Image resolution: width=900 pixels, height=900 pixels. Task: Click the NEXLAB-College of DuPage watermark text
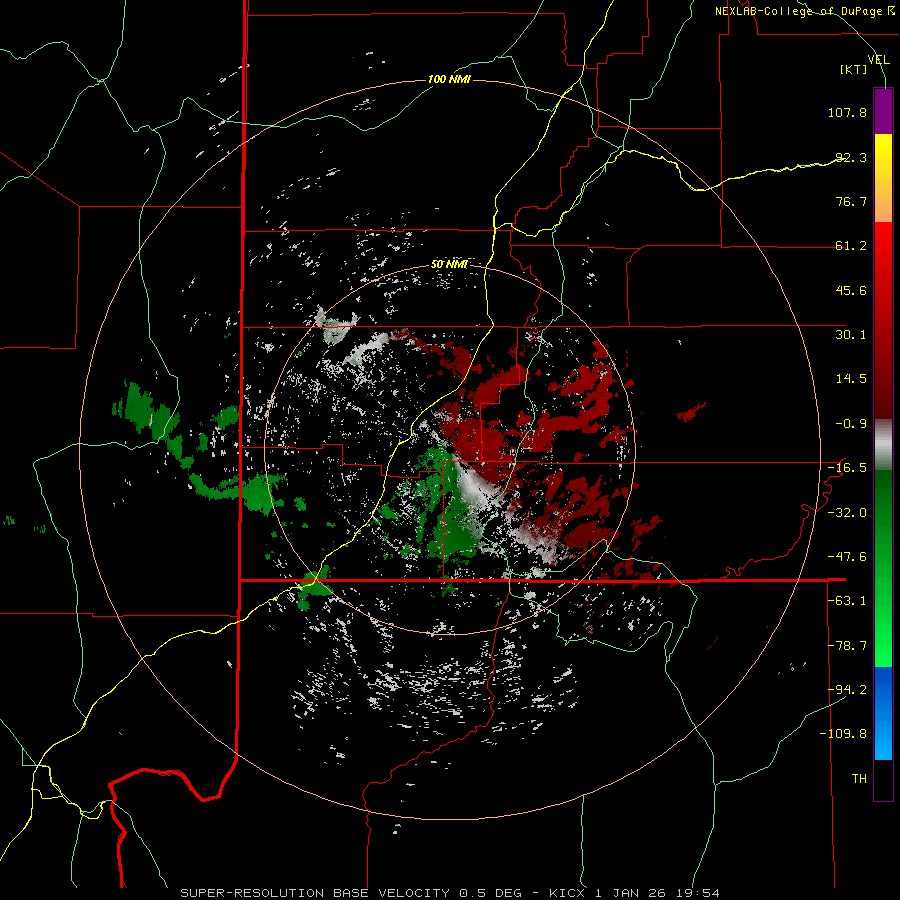pos(804,11)
